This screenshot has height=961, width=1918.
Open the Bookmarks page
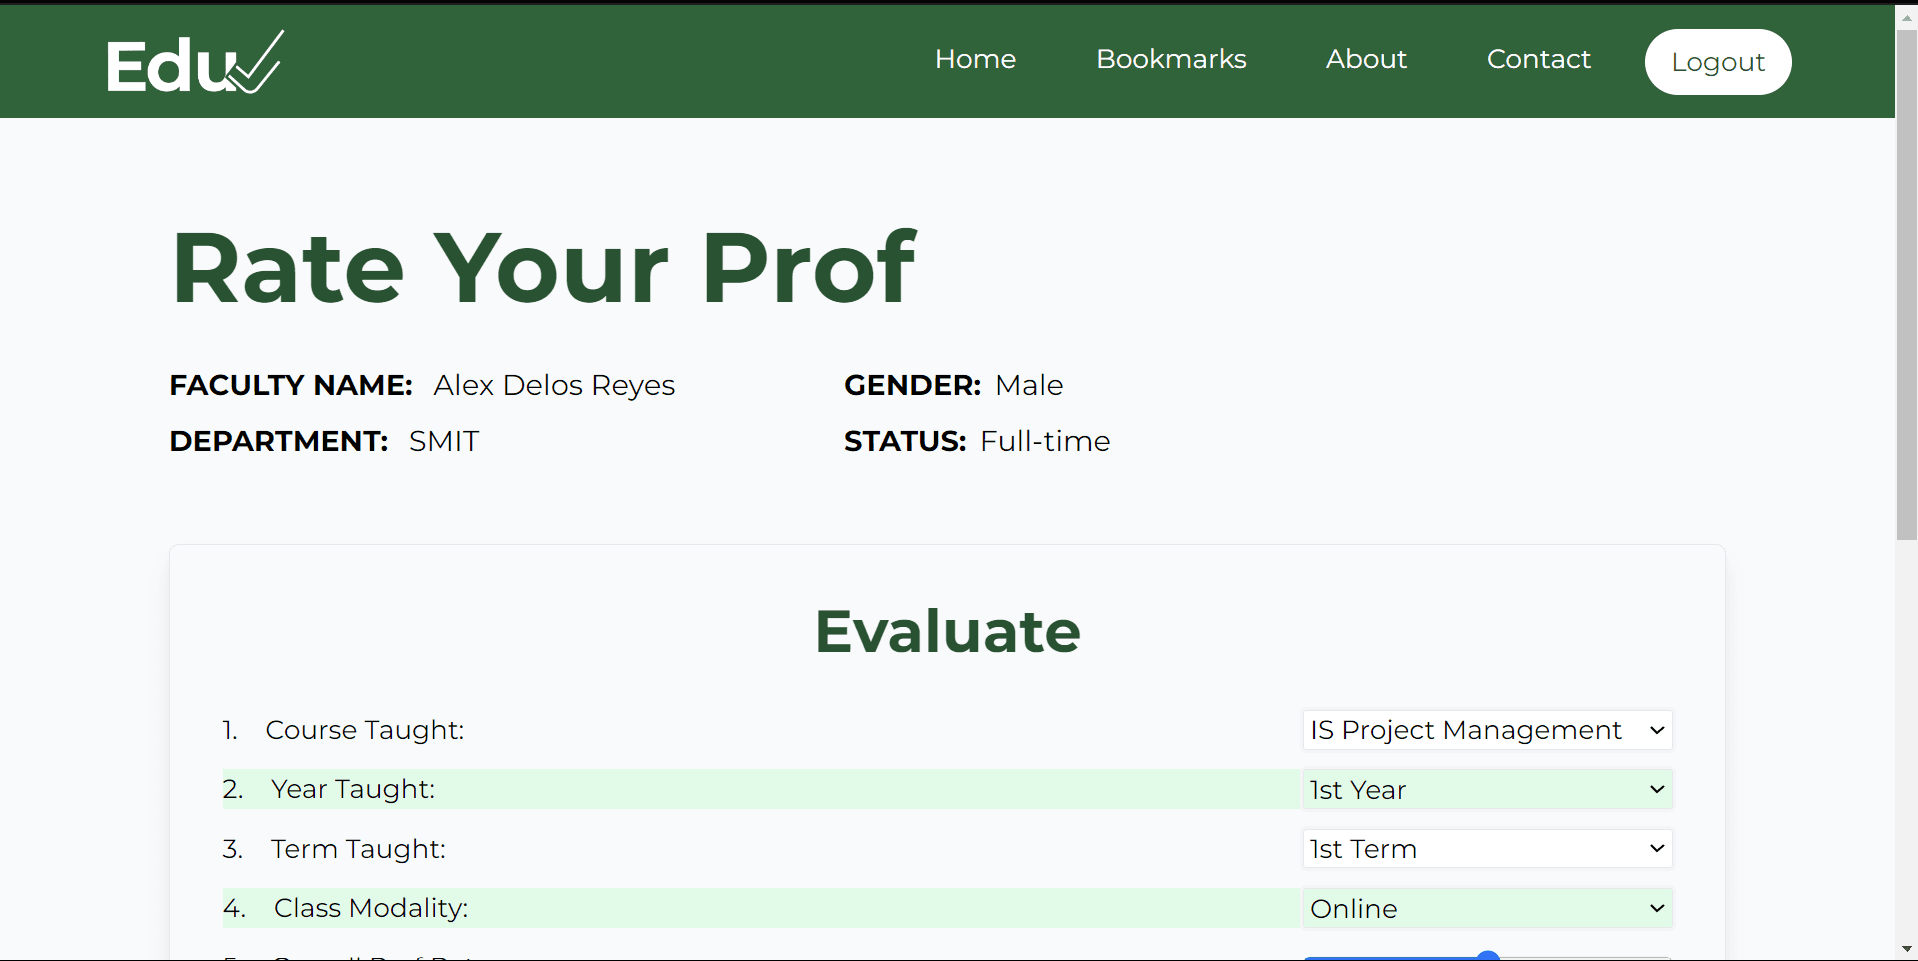1170,59
